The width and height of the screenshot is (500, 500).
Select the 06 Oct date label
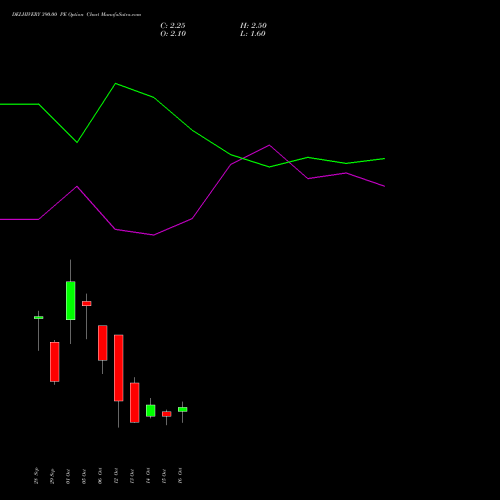click(x=100, y=475)
